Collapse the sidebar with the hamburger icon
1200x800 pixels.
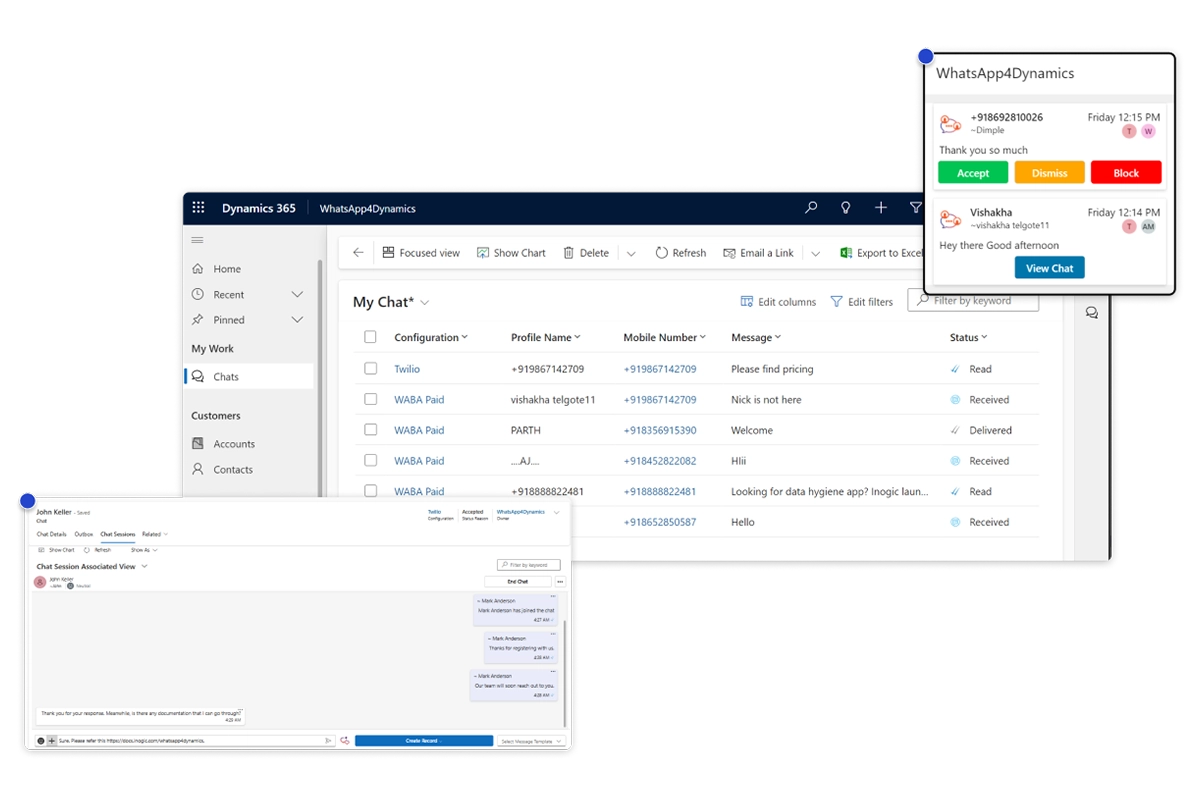(x=197, y=240)
